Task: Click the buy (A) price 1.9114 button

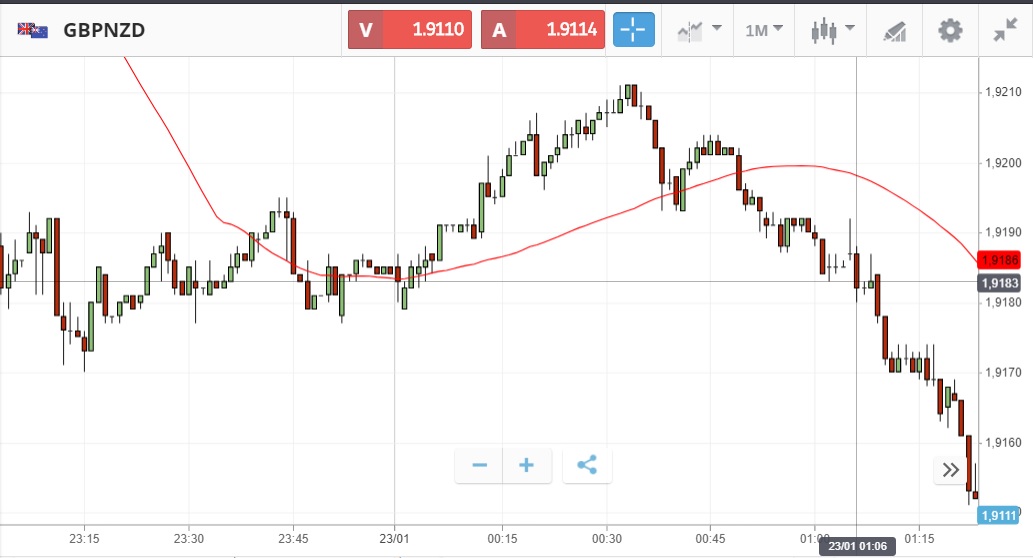Action: coord(543,30)
